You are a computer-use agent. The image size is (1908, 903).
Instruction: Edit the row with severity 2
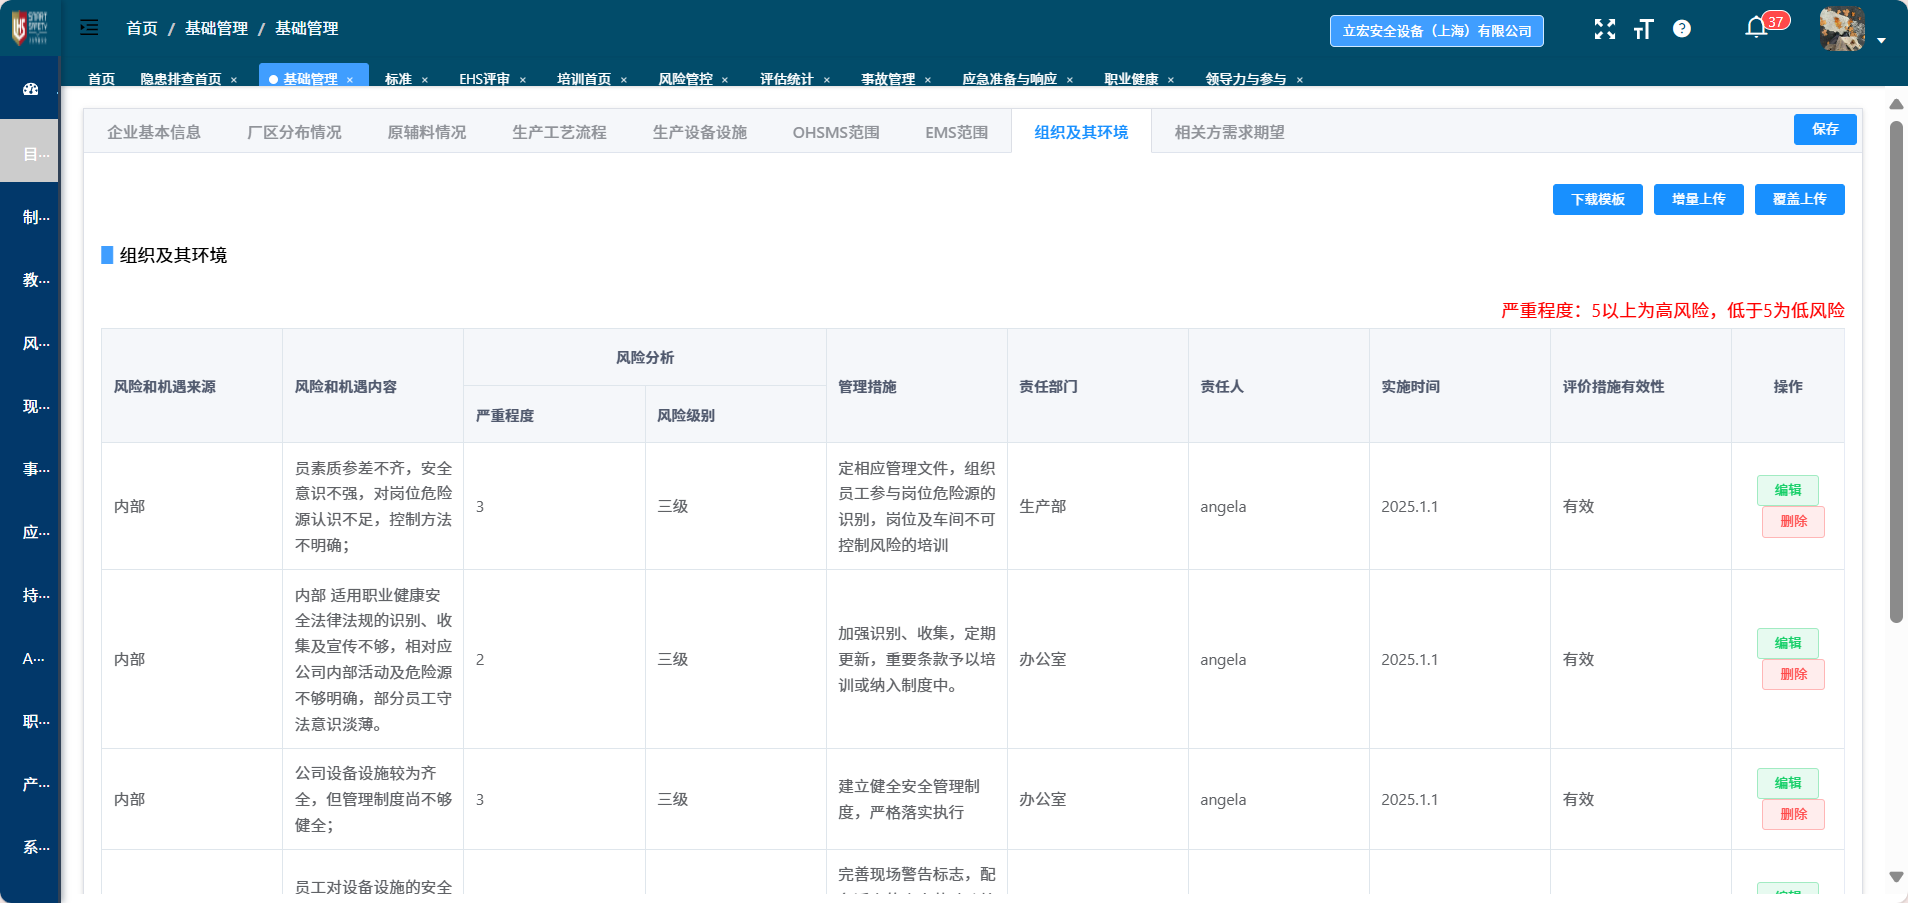tap(1788, 643)
